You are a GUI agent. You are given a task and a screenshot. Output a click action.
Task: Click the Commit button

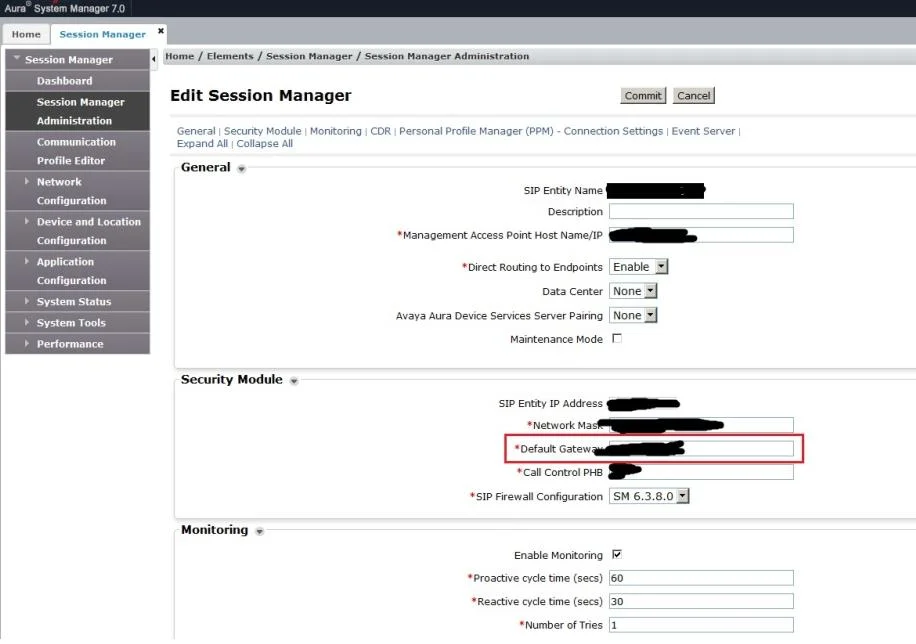point(643,95)
